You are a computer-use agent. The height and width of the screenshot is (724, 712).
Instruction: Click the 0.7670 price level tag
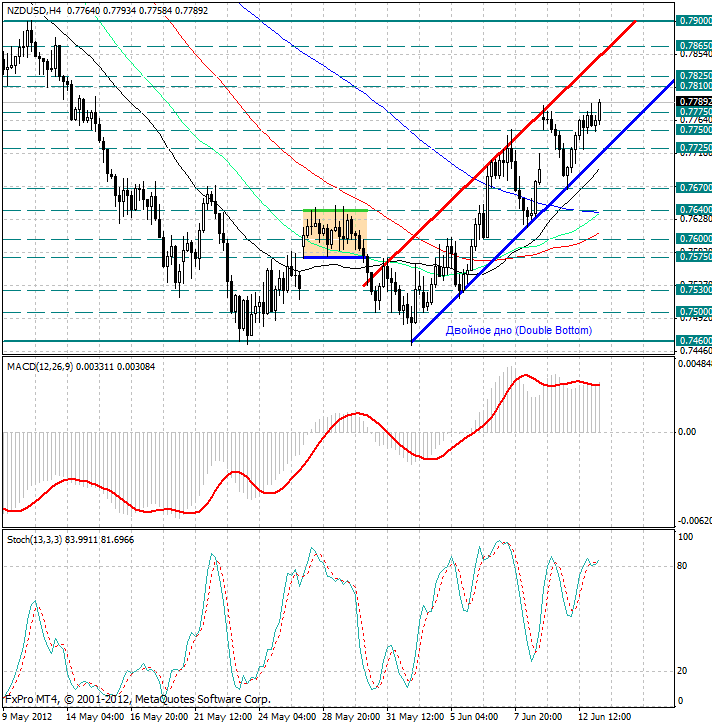coord(694,187)
